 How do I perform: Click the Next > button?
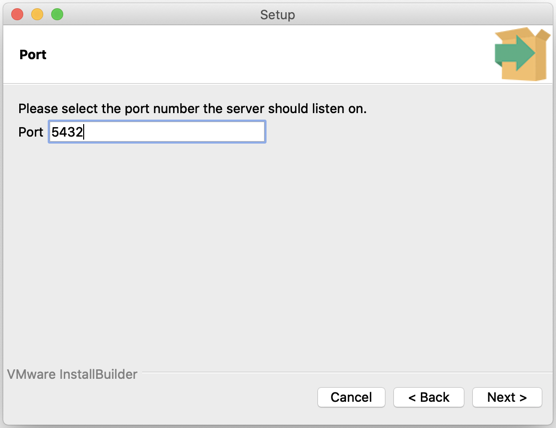point(507,397)
